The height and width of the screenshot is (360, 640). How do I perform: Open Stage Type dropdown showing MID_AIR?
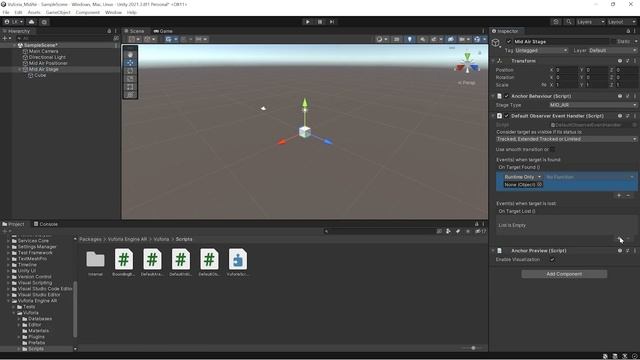(593, 105)
